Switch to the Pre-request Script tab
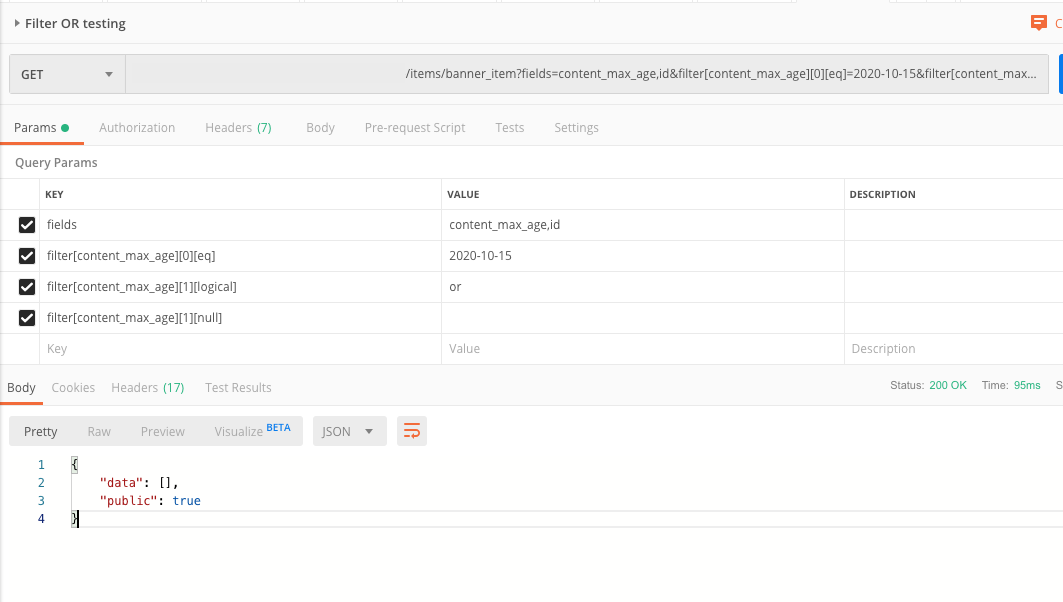This screenshot has height=602, width=1063. 415,127
